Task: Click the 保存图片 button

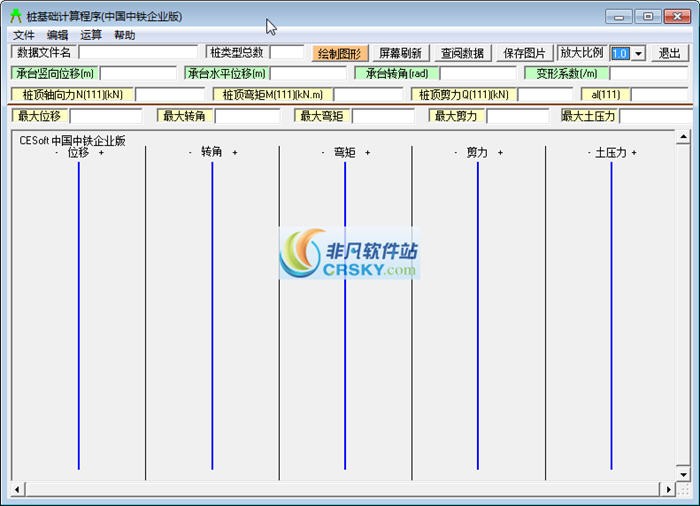Action: (524, 53)
